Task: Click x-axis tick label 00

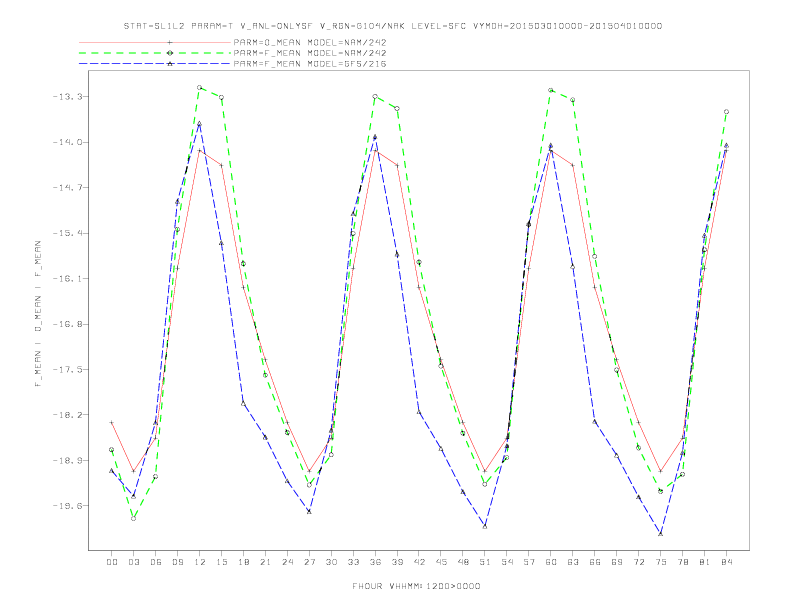Action: 112,562
